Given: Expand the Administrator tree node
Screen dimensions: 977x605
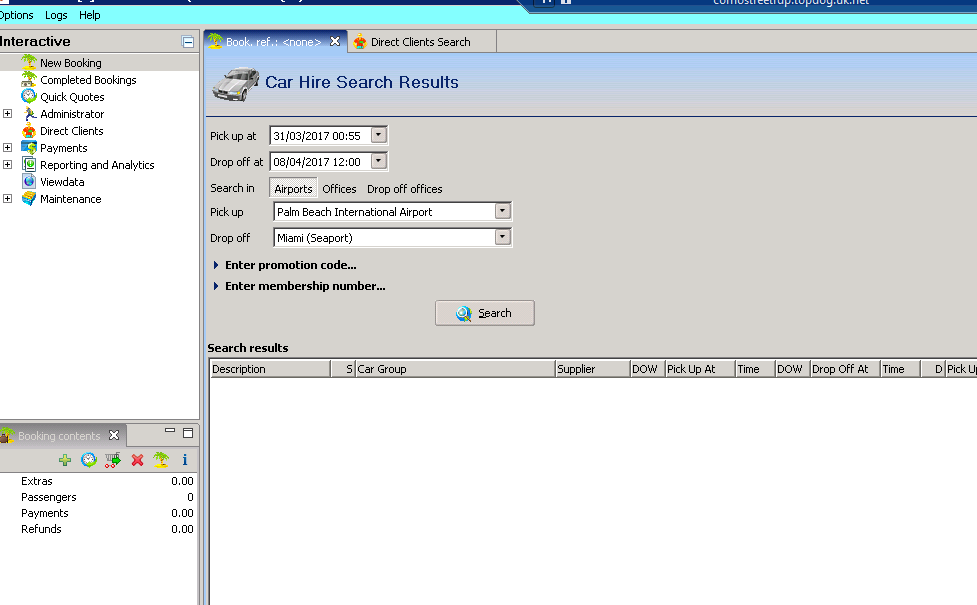Looking at the screenshot, I should click(x=7, y=113).
